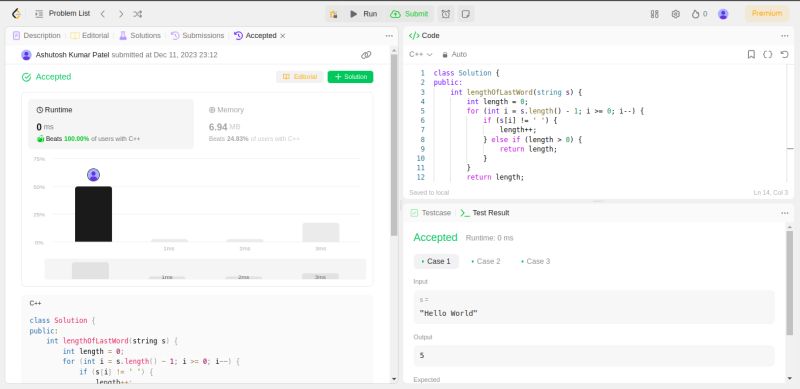Open the notes sticky icon
The image size is (800, 389).
[465, 14]
